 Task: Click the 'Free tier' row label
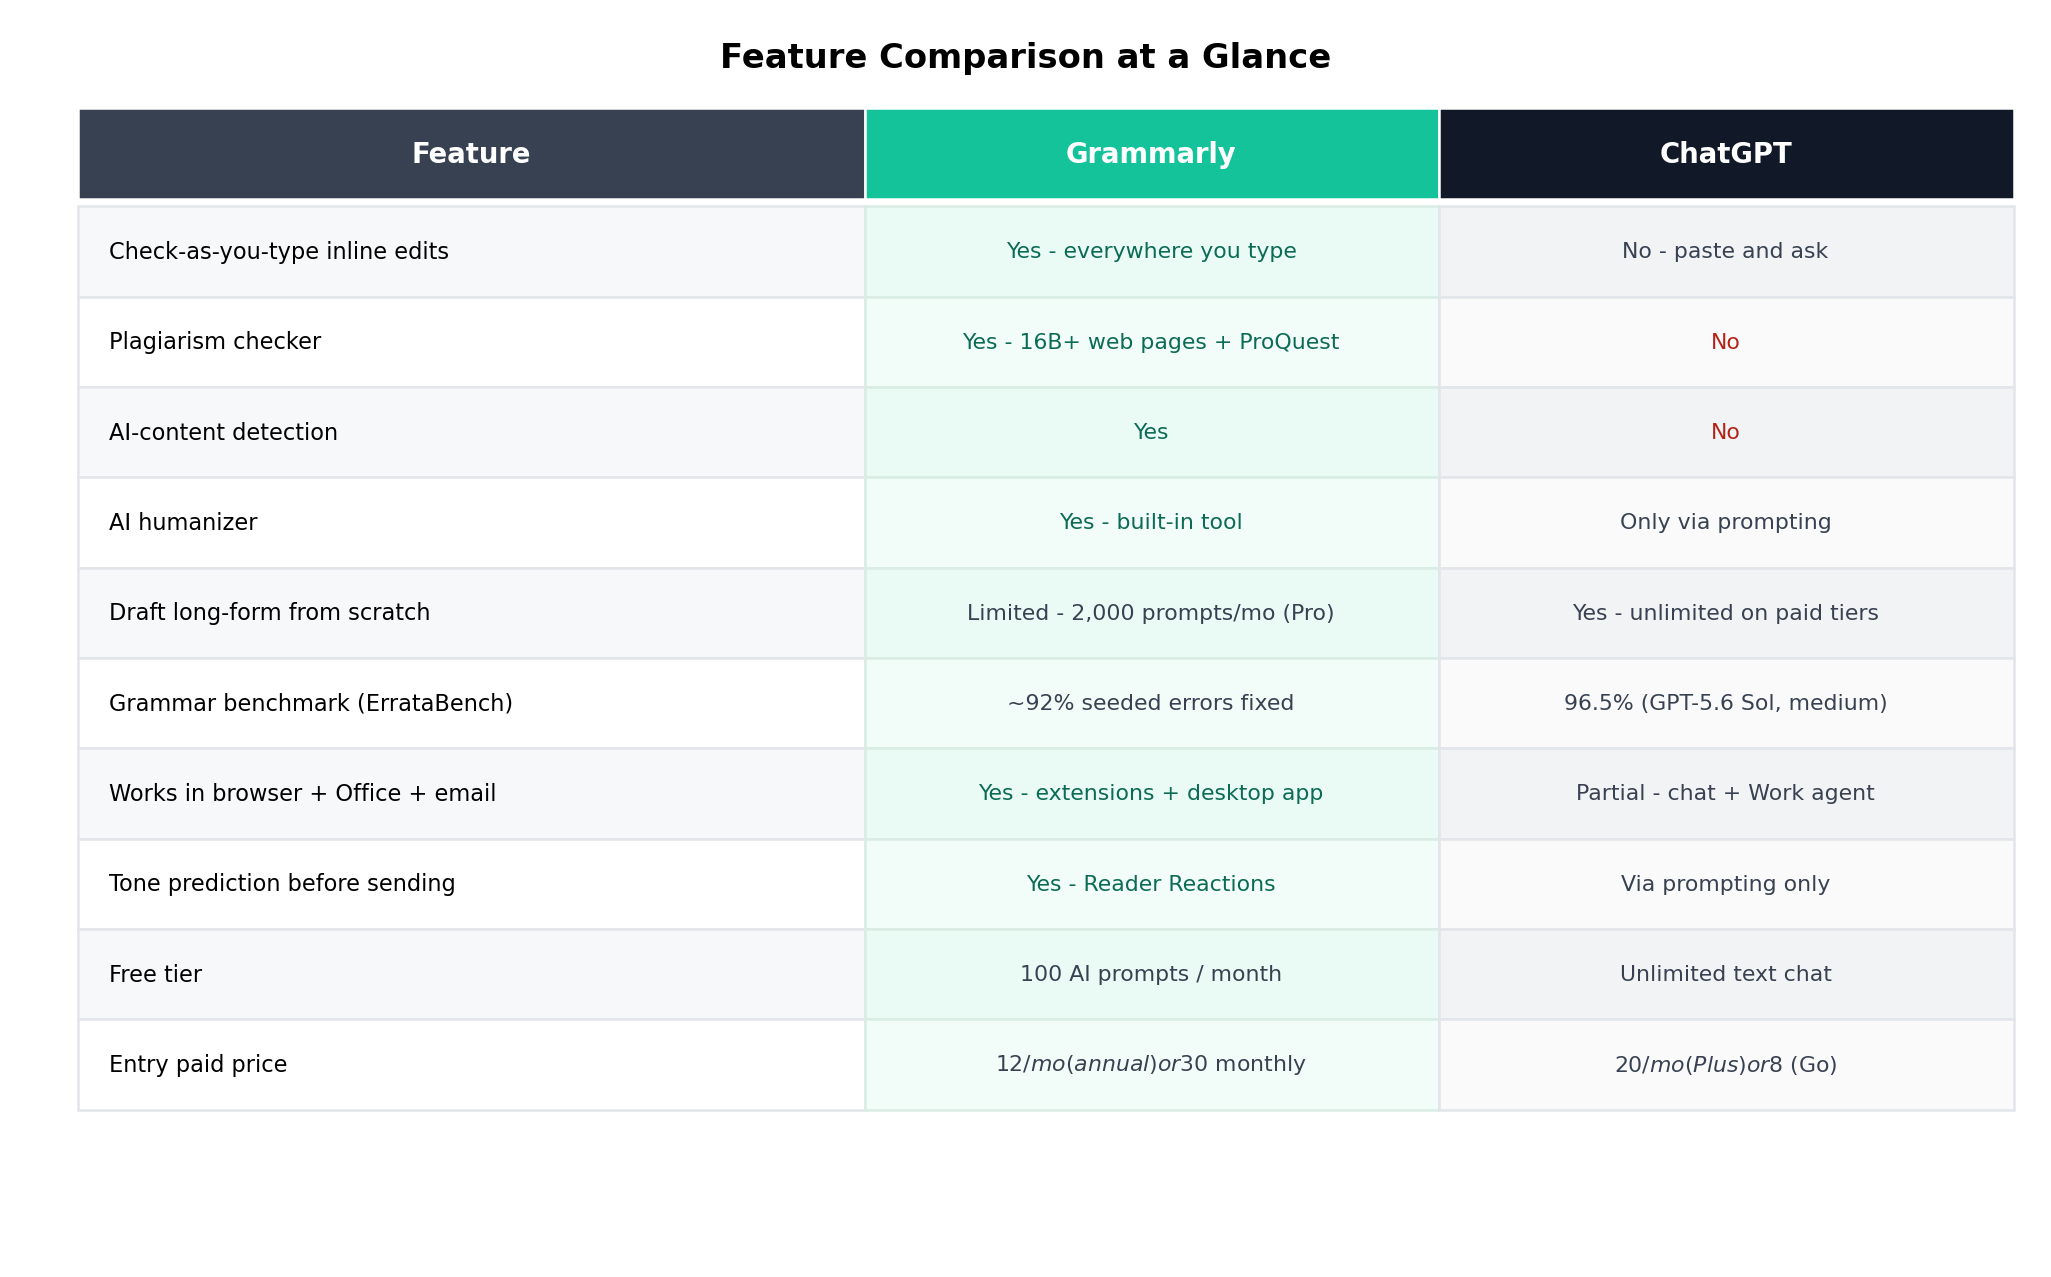[155, 974]
